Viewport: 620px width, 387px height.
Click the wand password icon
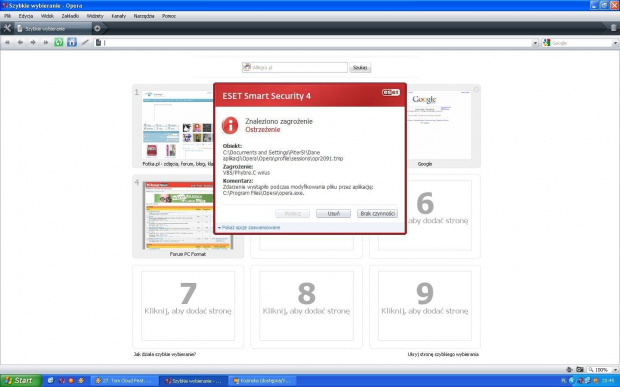pos(85,42)
